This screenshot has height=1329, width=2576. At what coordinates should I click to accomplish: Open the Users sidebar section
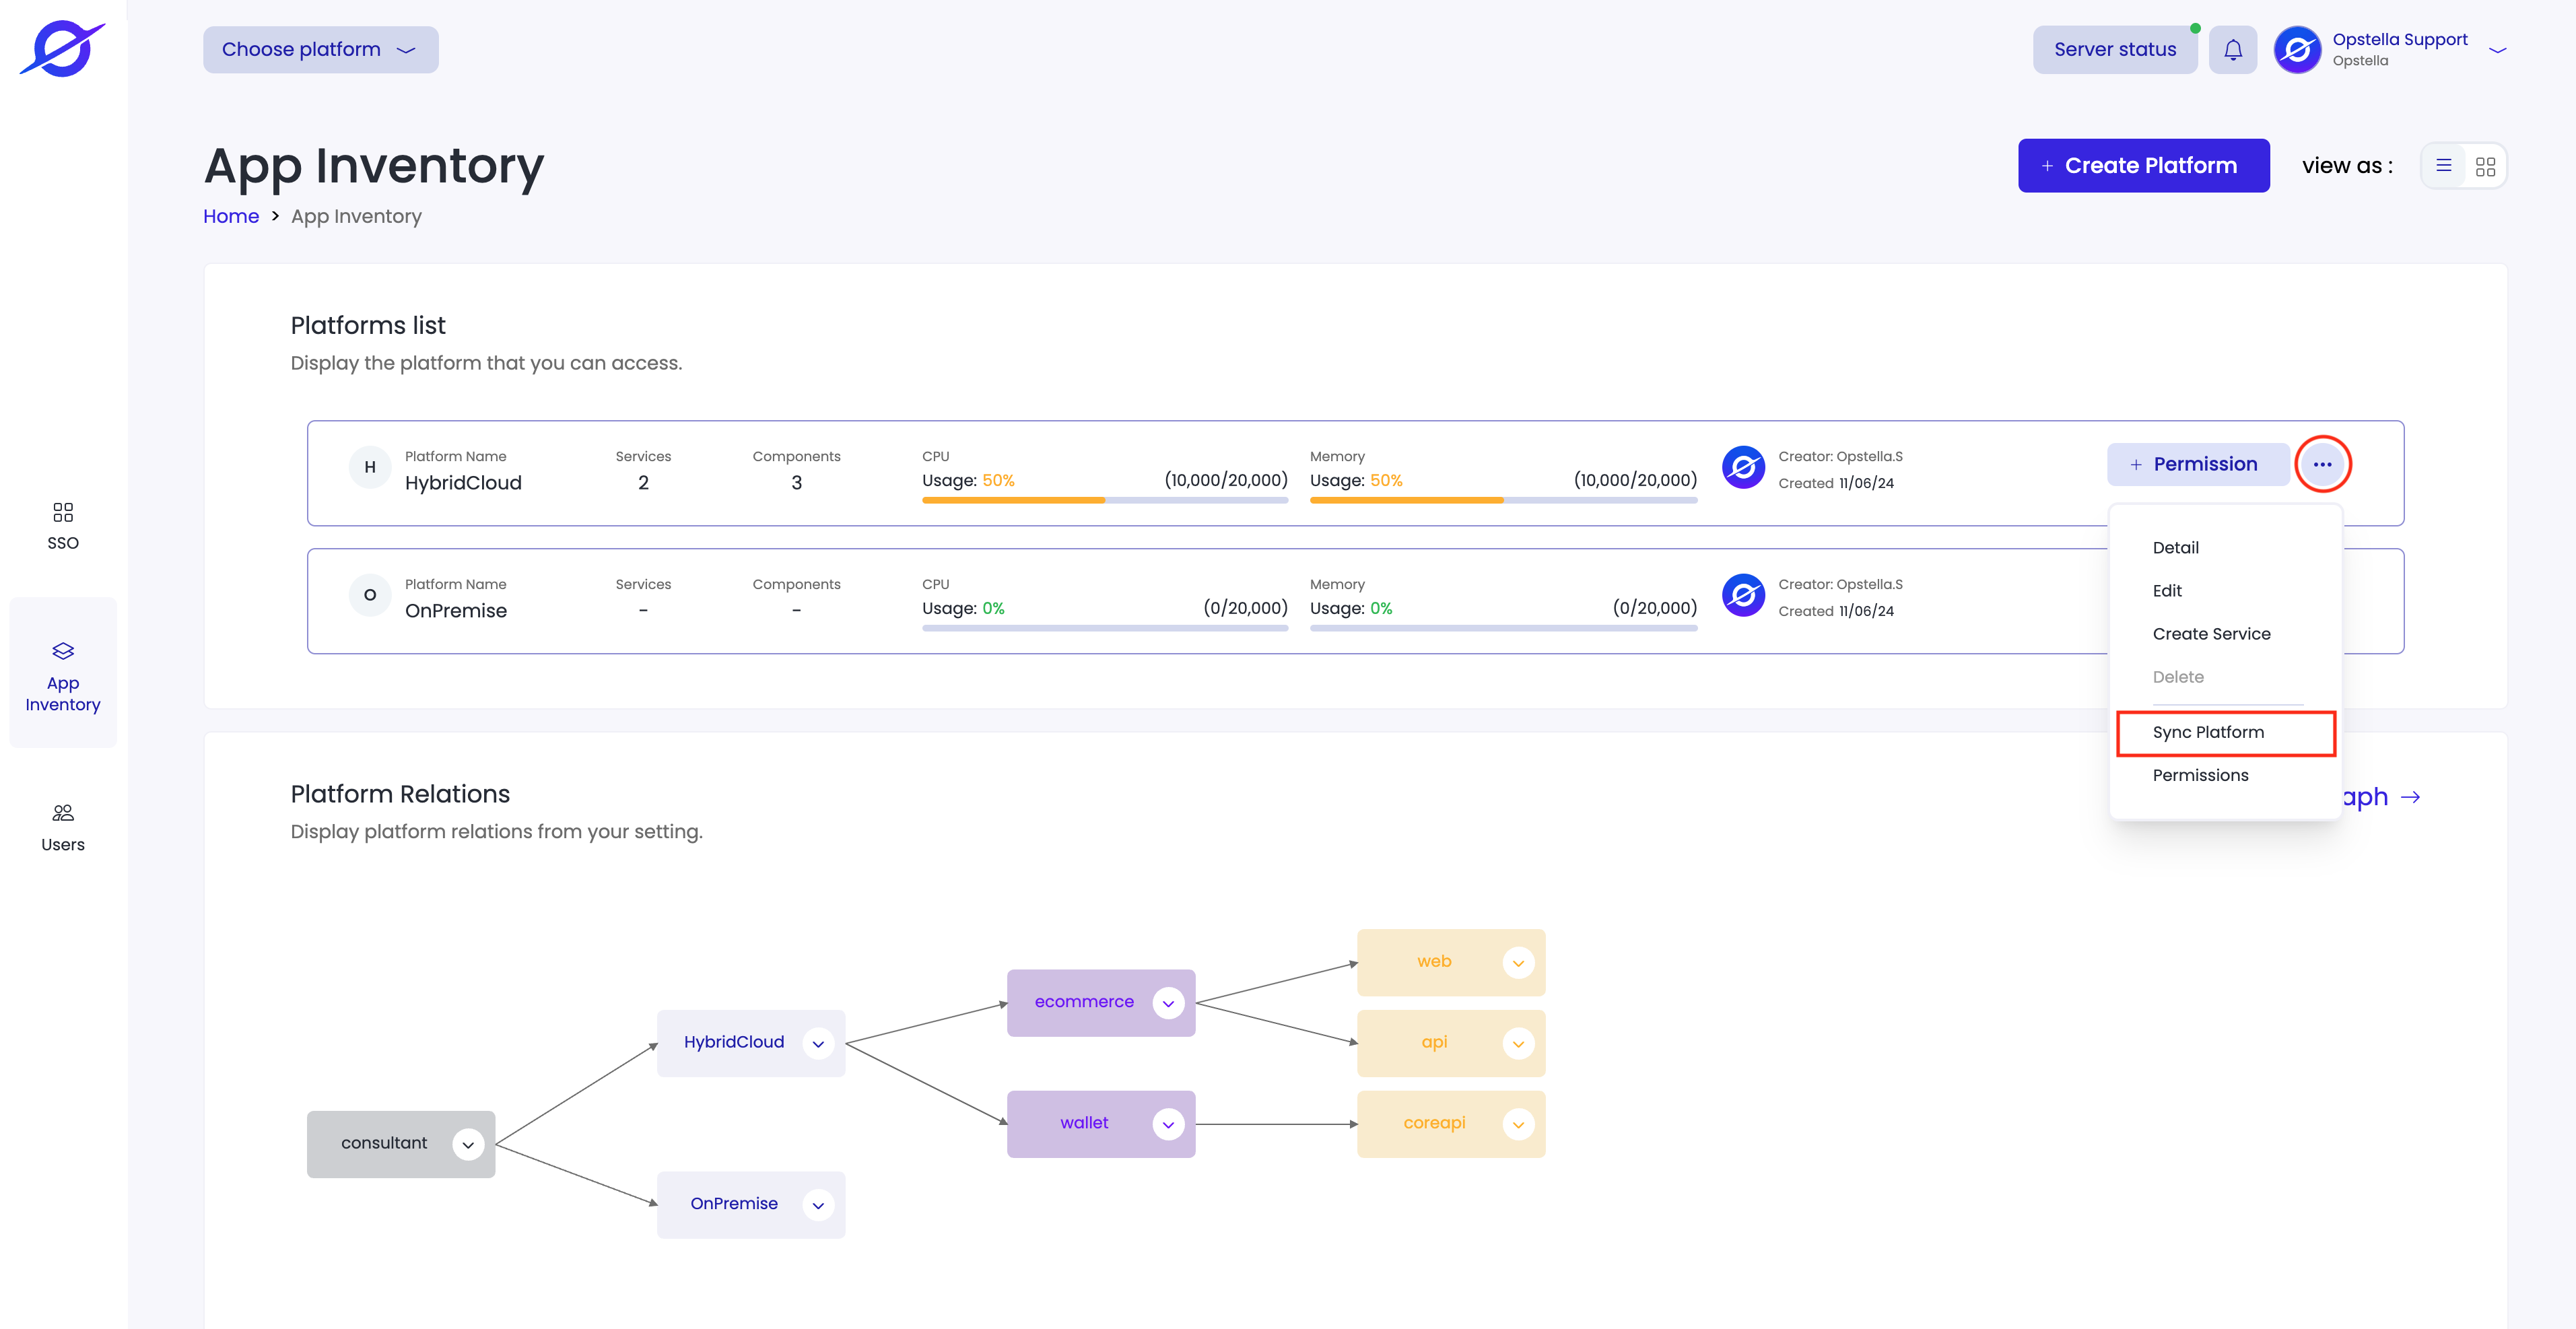click(63, 828)
